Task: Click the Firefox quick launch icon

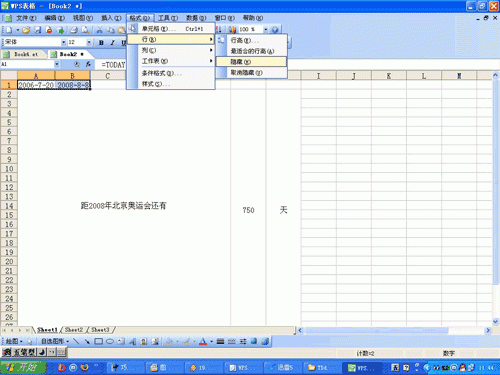Action: click(x=85, y=367)
